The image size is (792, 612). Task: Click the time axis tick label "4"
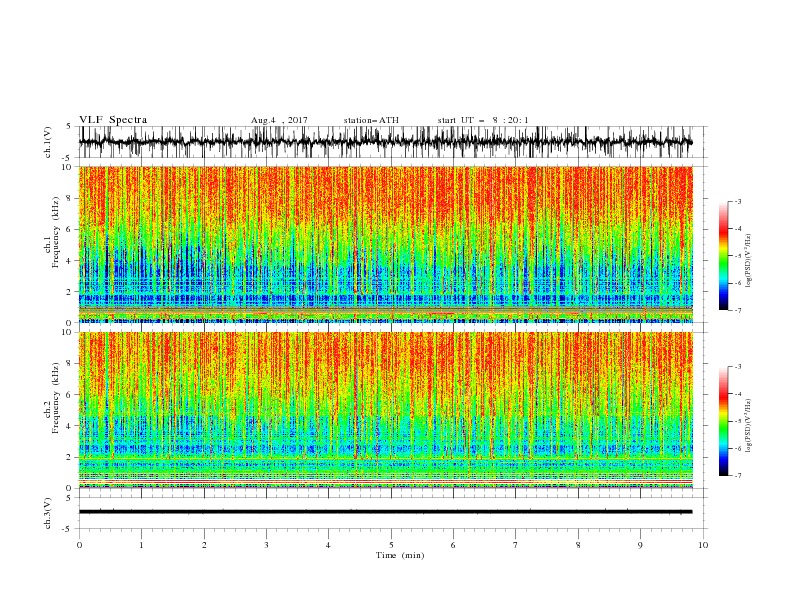coord(328,545)
